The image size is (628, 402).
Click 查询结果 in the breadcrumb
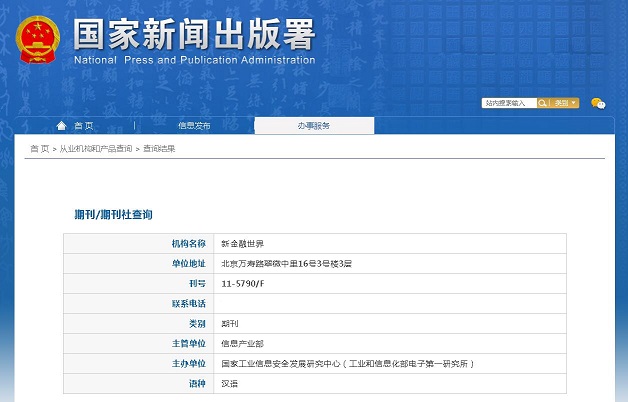[158, 149]
